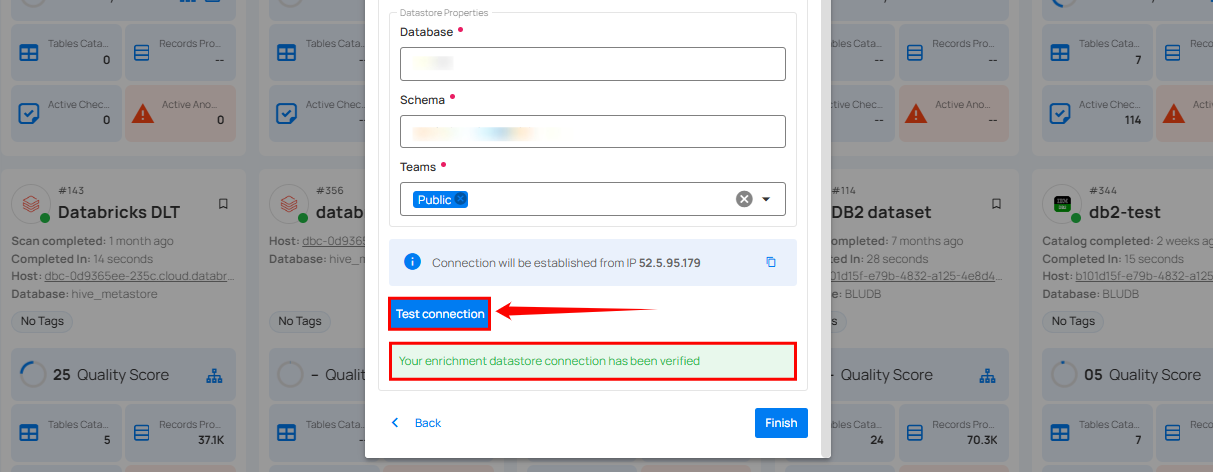Copy the connection IP address

click(771, 262)
